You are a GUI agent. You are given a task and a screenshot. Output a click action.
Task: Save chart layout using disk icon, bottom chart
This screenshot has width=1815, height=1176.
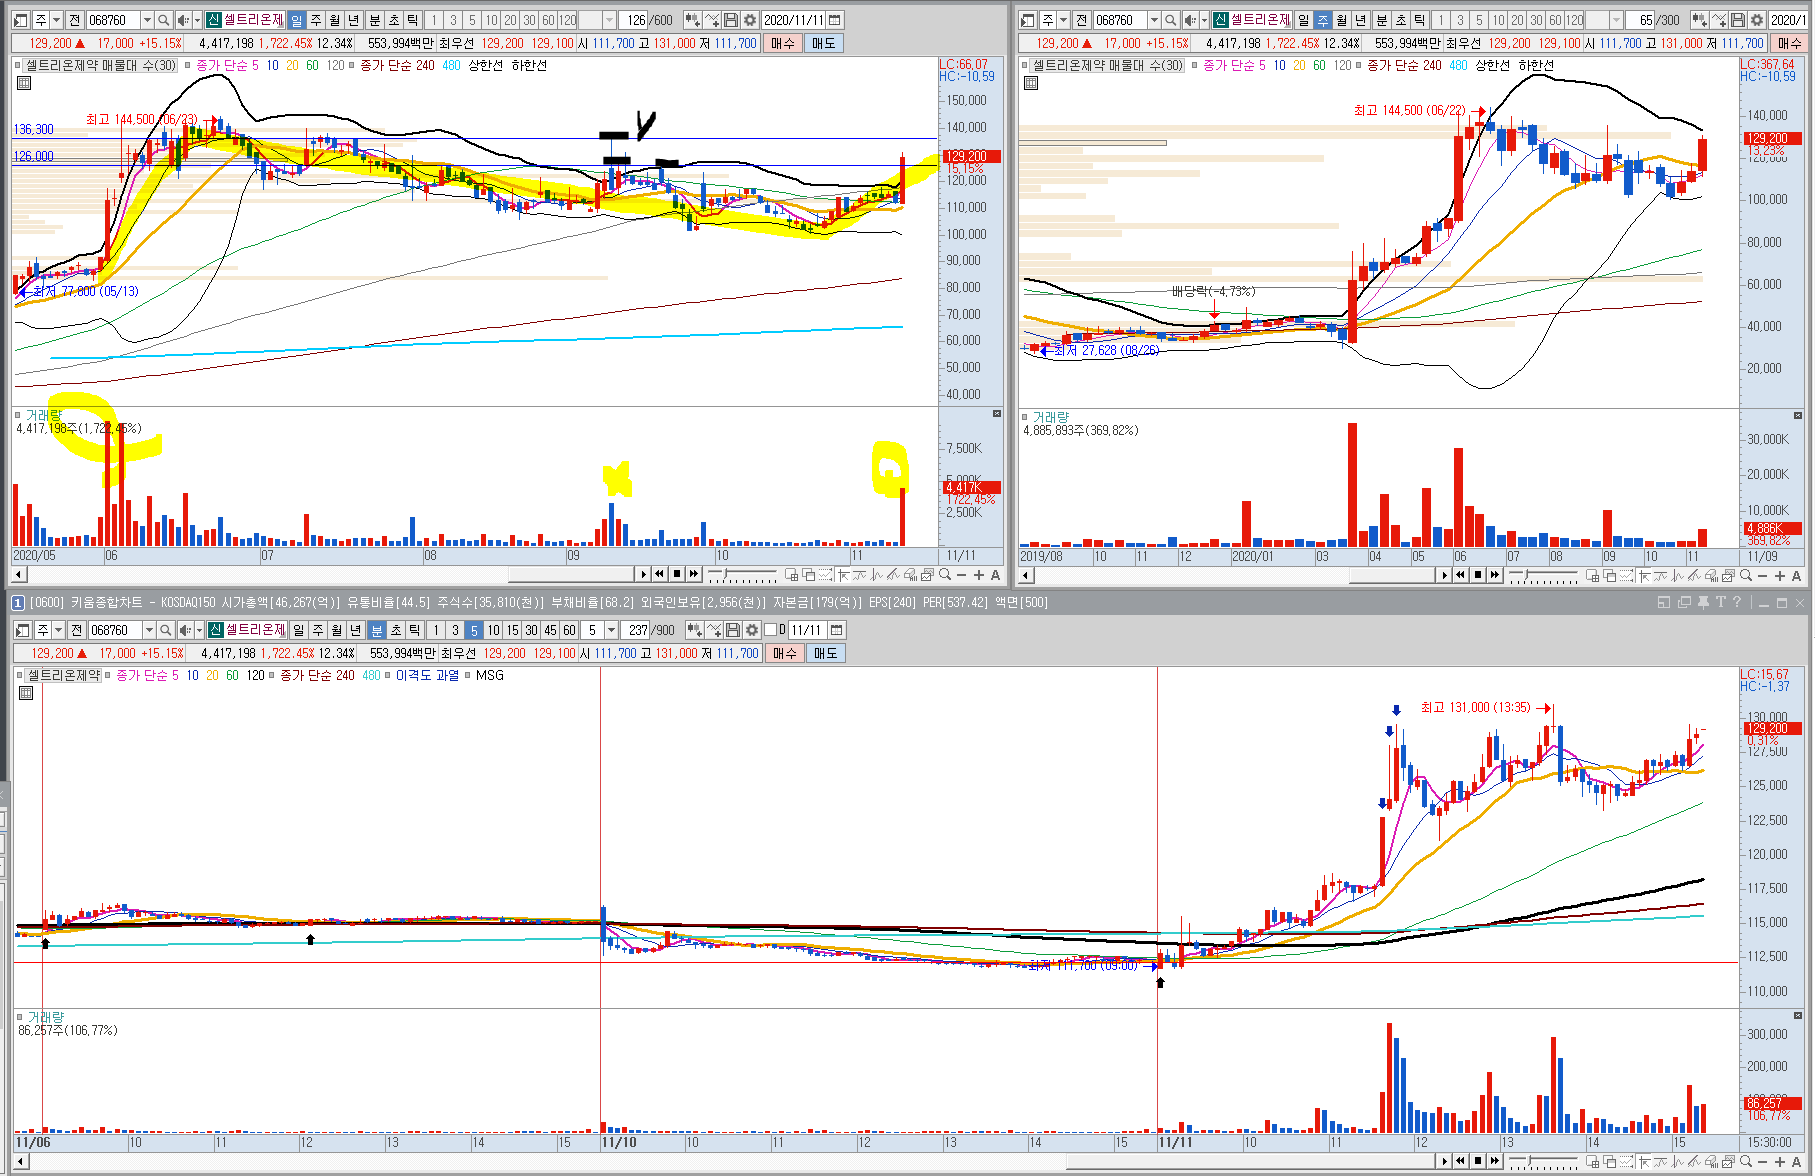point(733,630)
